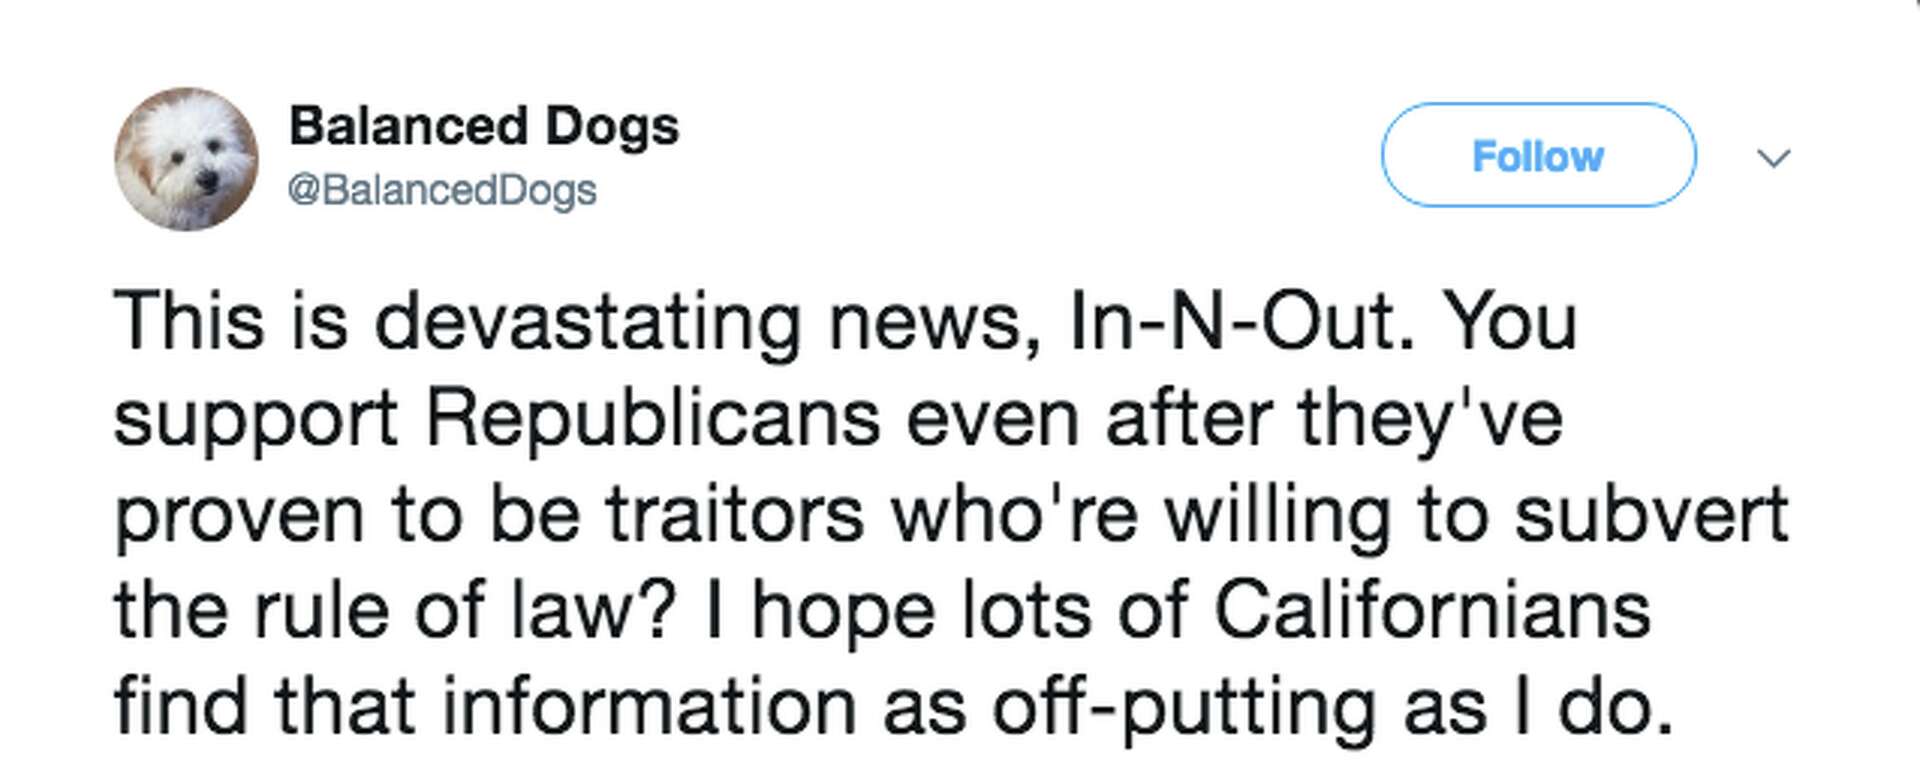Select the dropdown chevron beside Follow
This screenshot has height=779, width=1920.
(x=1775, y=158)
